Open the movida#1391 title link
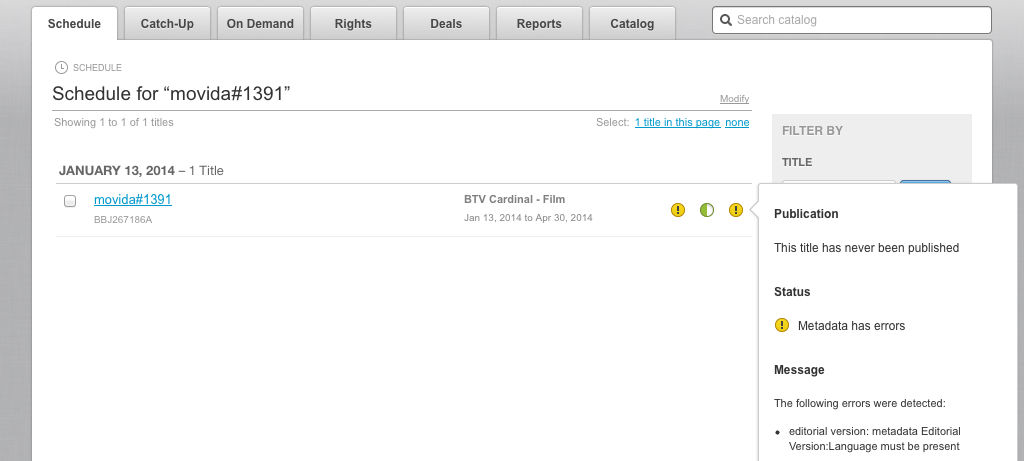The width and height of the screenshot is (1024, 461). pyautogui.click(x=133, y=200)
